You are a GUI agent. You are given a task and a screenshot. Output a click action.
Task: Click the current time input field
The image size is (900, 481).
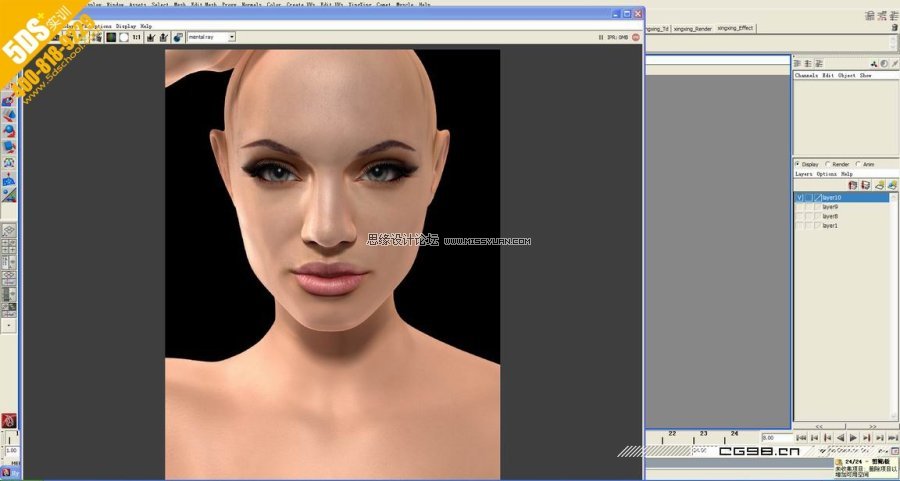[x=776, y=438]
